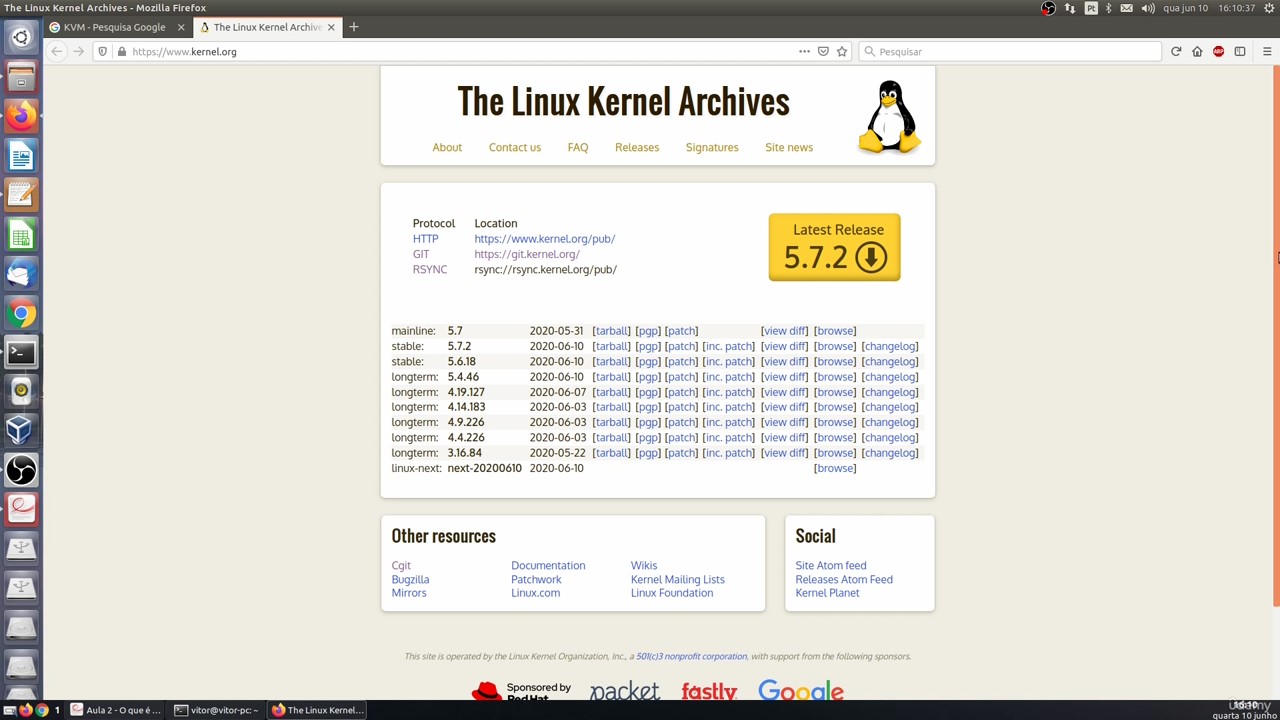Open the Site news page
Viewport: 1280px width, 720px height.
coord(789,147)
